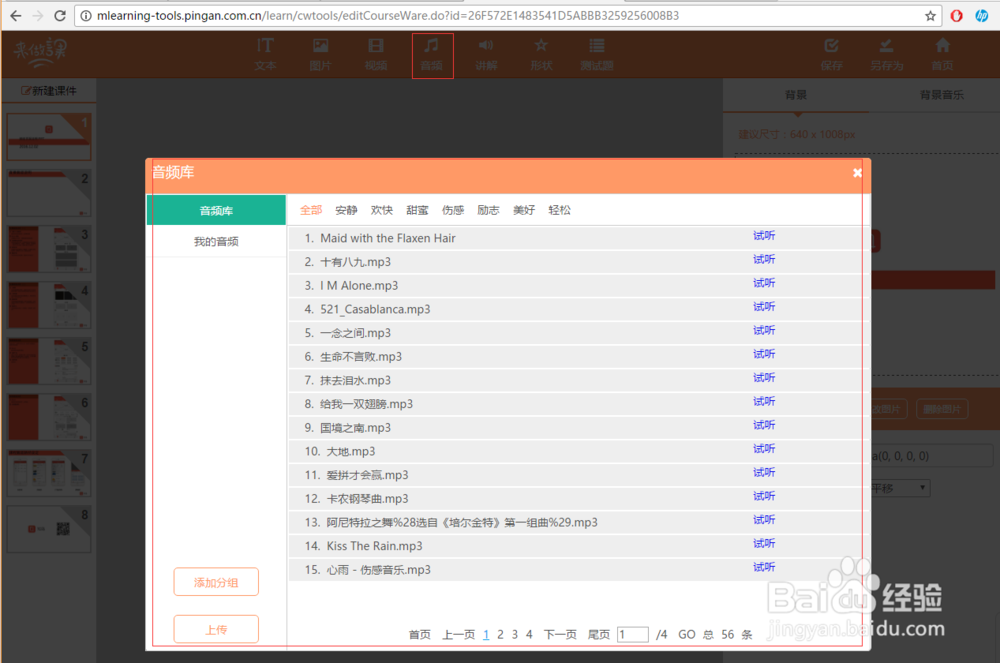This screenshot has width=1000, height=663.
Task: Open the 平移 dropdown
Action: (x=901, y=488)
